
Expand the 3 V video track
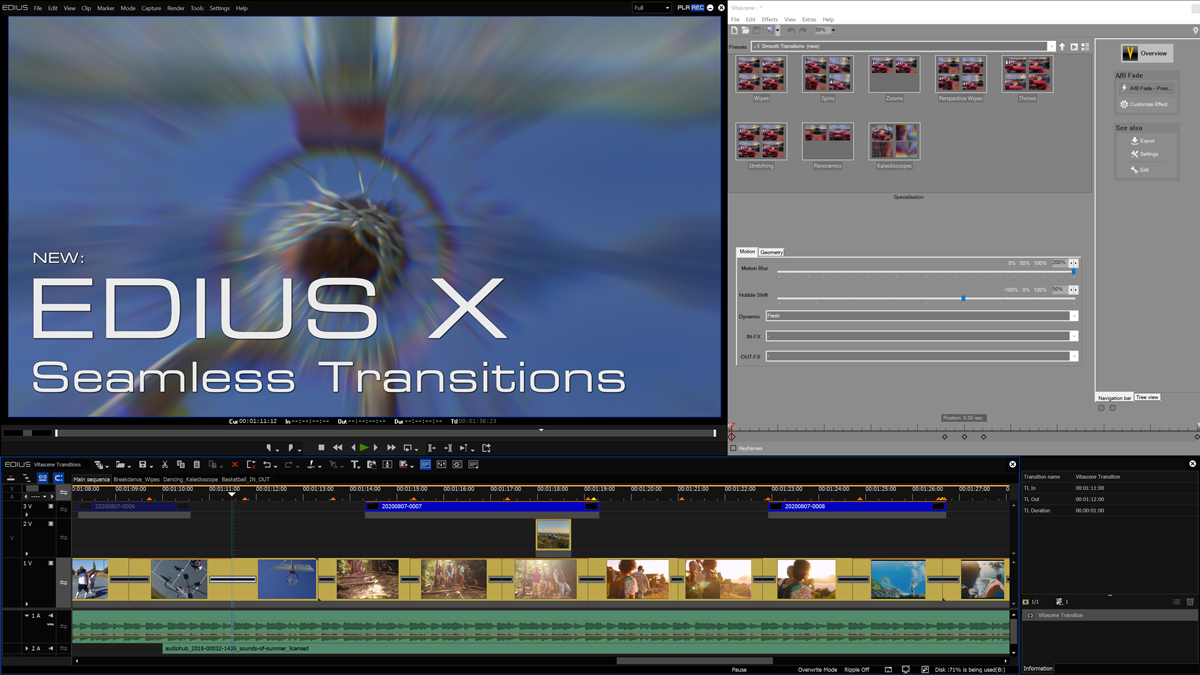click(27, 514)
